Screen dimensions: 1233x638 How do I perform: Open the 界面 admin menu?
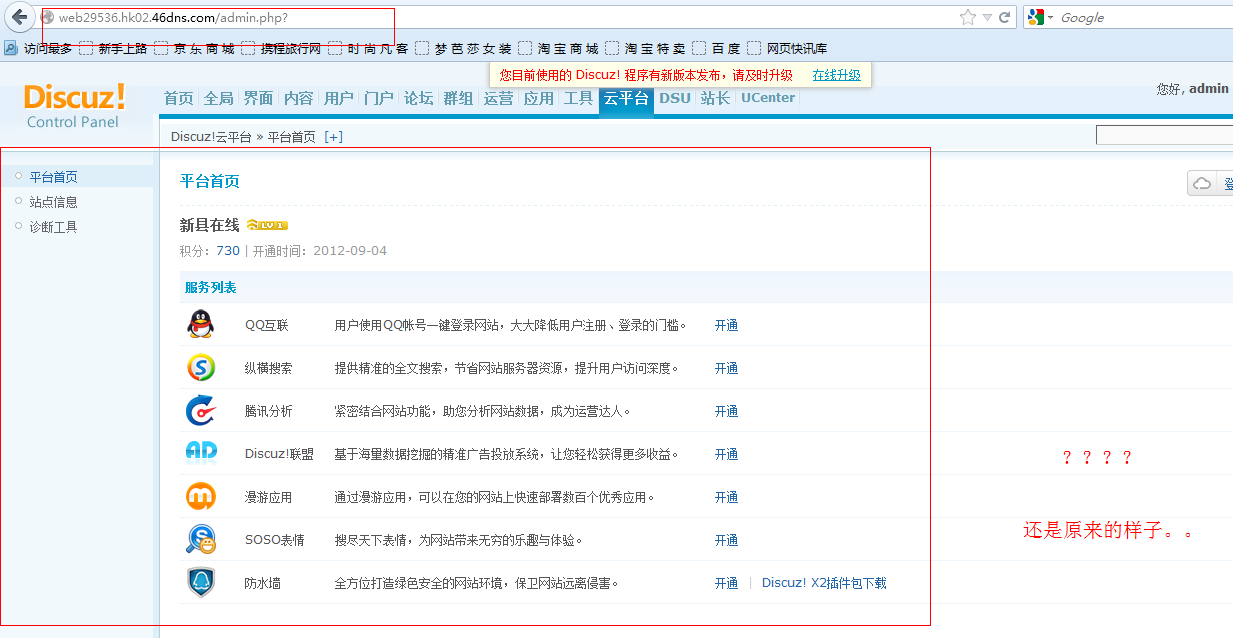click(x=259, y=98)
